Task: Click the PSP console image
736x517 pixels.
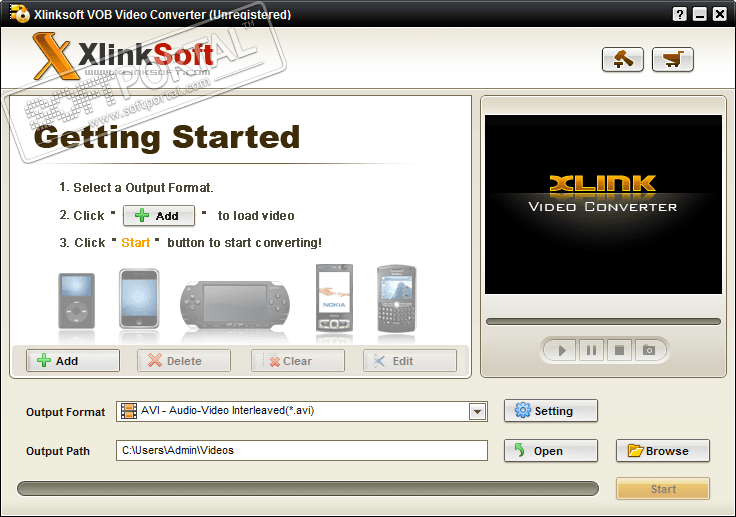Action: [235, 306]
